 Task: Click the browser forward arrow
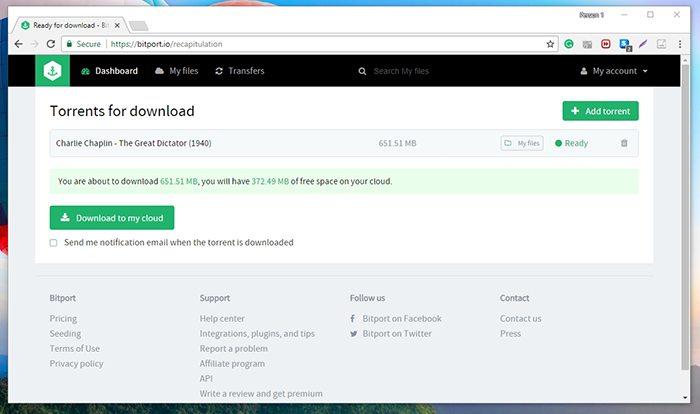click(x=34, y=44)
